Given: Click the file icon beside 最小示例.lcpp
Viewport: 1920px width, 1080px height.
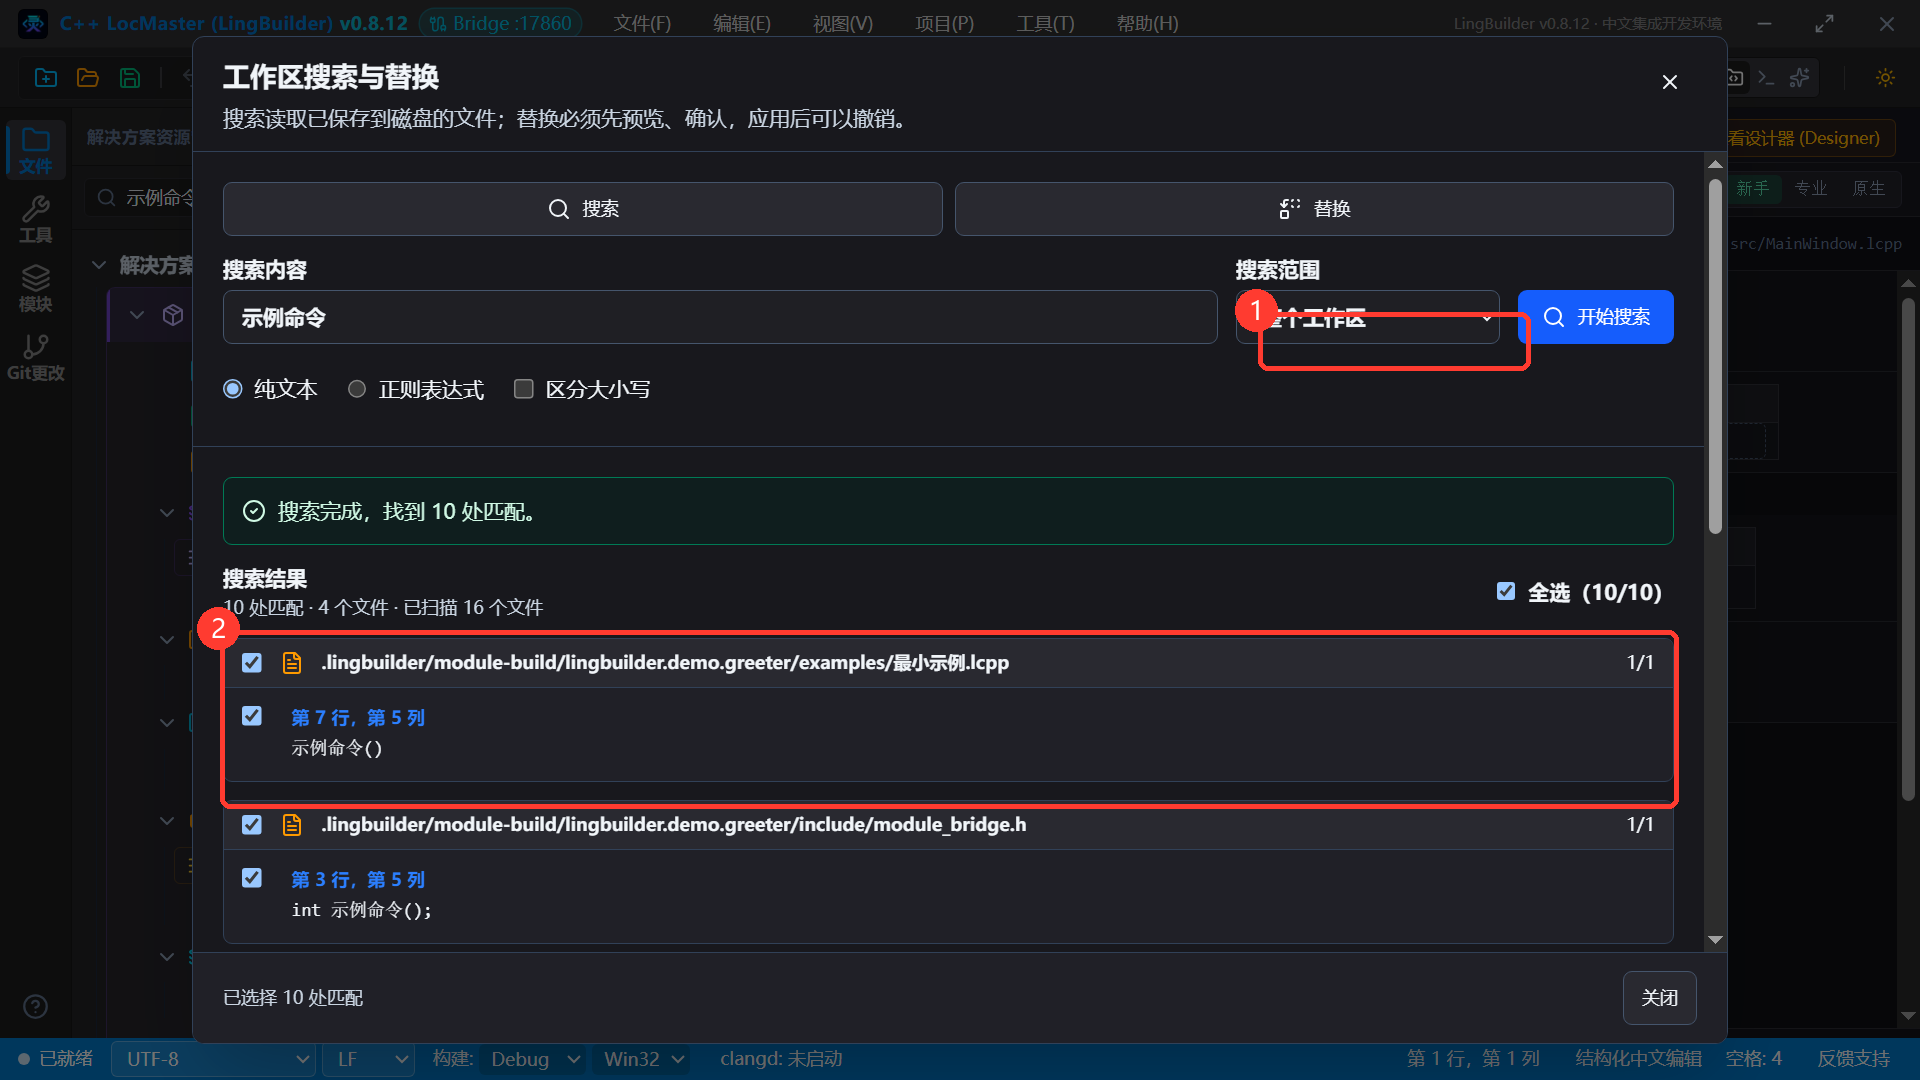Looking at the screenshot, I should coord(292,663).
